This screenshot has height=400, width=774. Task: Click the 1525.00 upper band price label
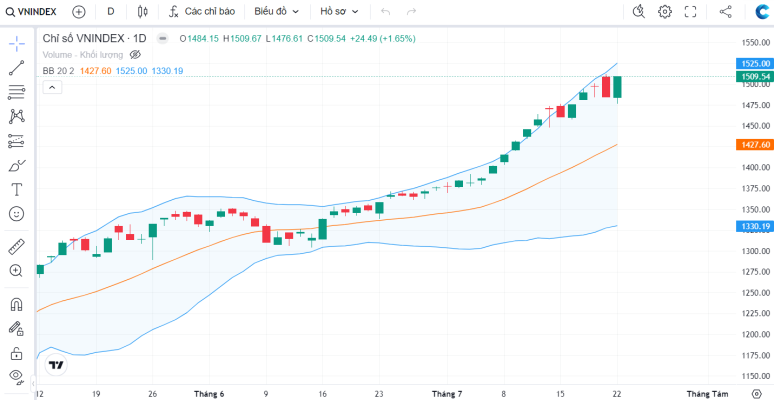click(754, 63)
